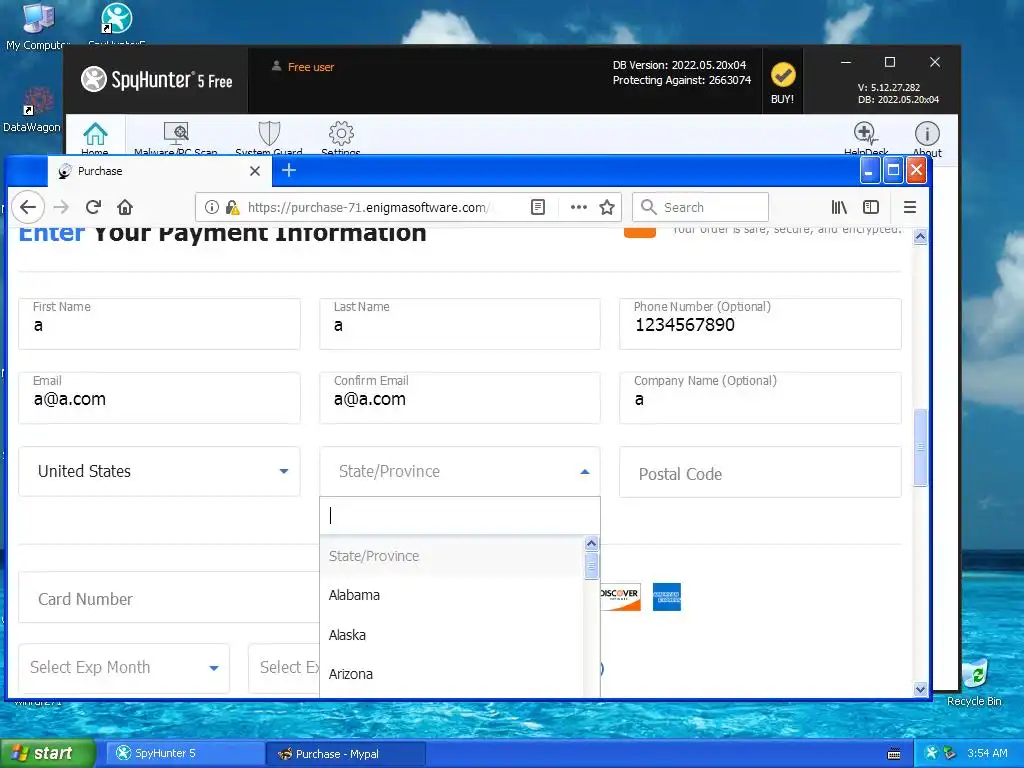Viewport: 1024px width, 768px height.
Task: Select State/Province placeholder option
Action: click(452, 556)
